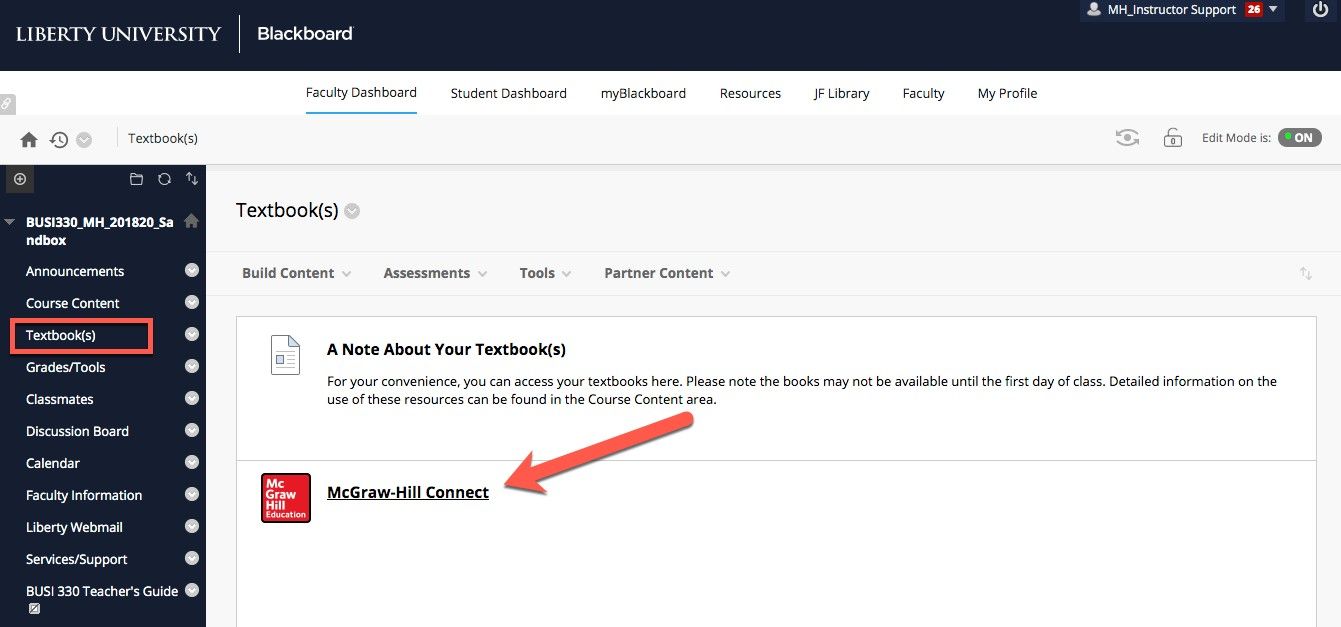The width and height of the screenshot is (1341, 627).
Task: Click the home icon in the breadcrumb bar
Action: (x=29, y=140)
